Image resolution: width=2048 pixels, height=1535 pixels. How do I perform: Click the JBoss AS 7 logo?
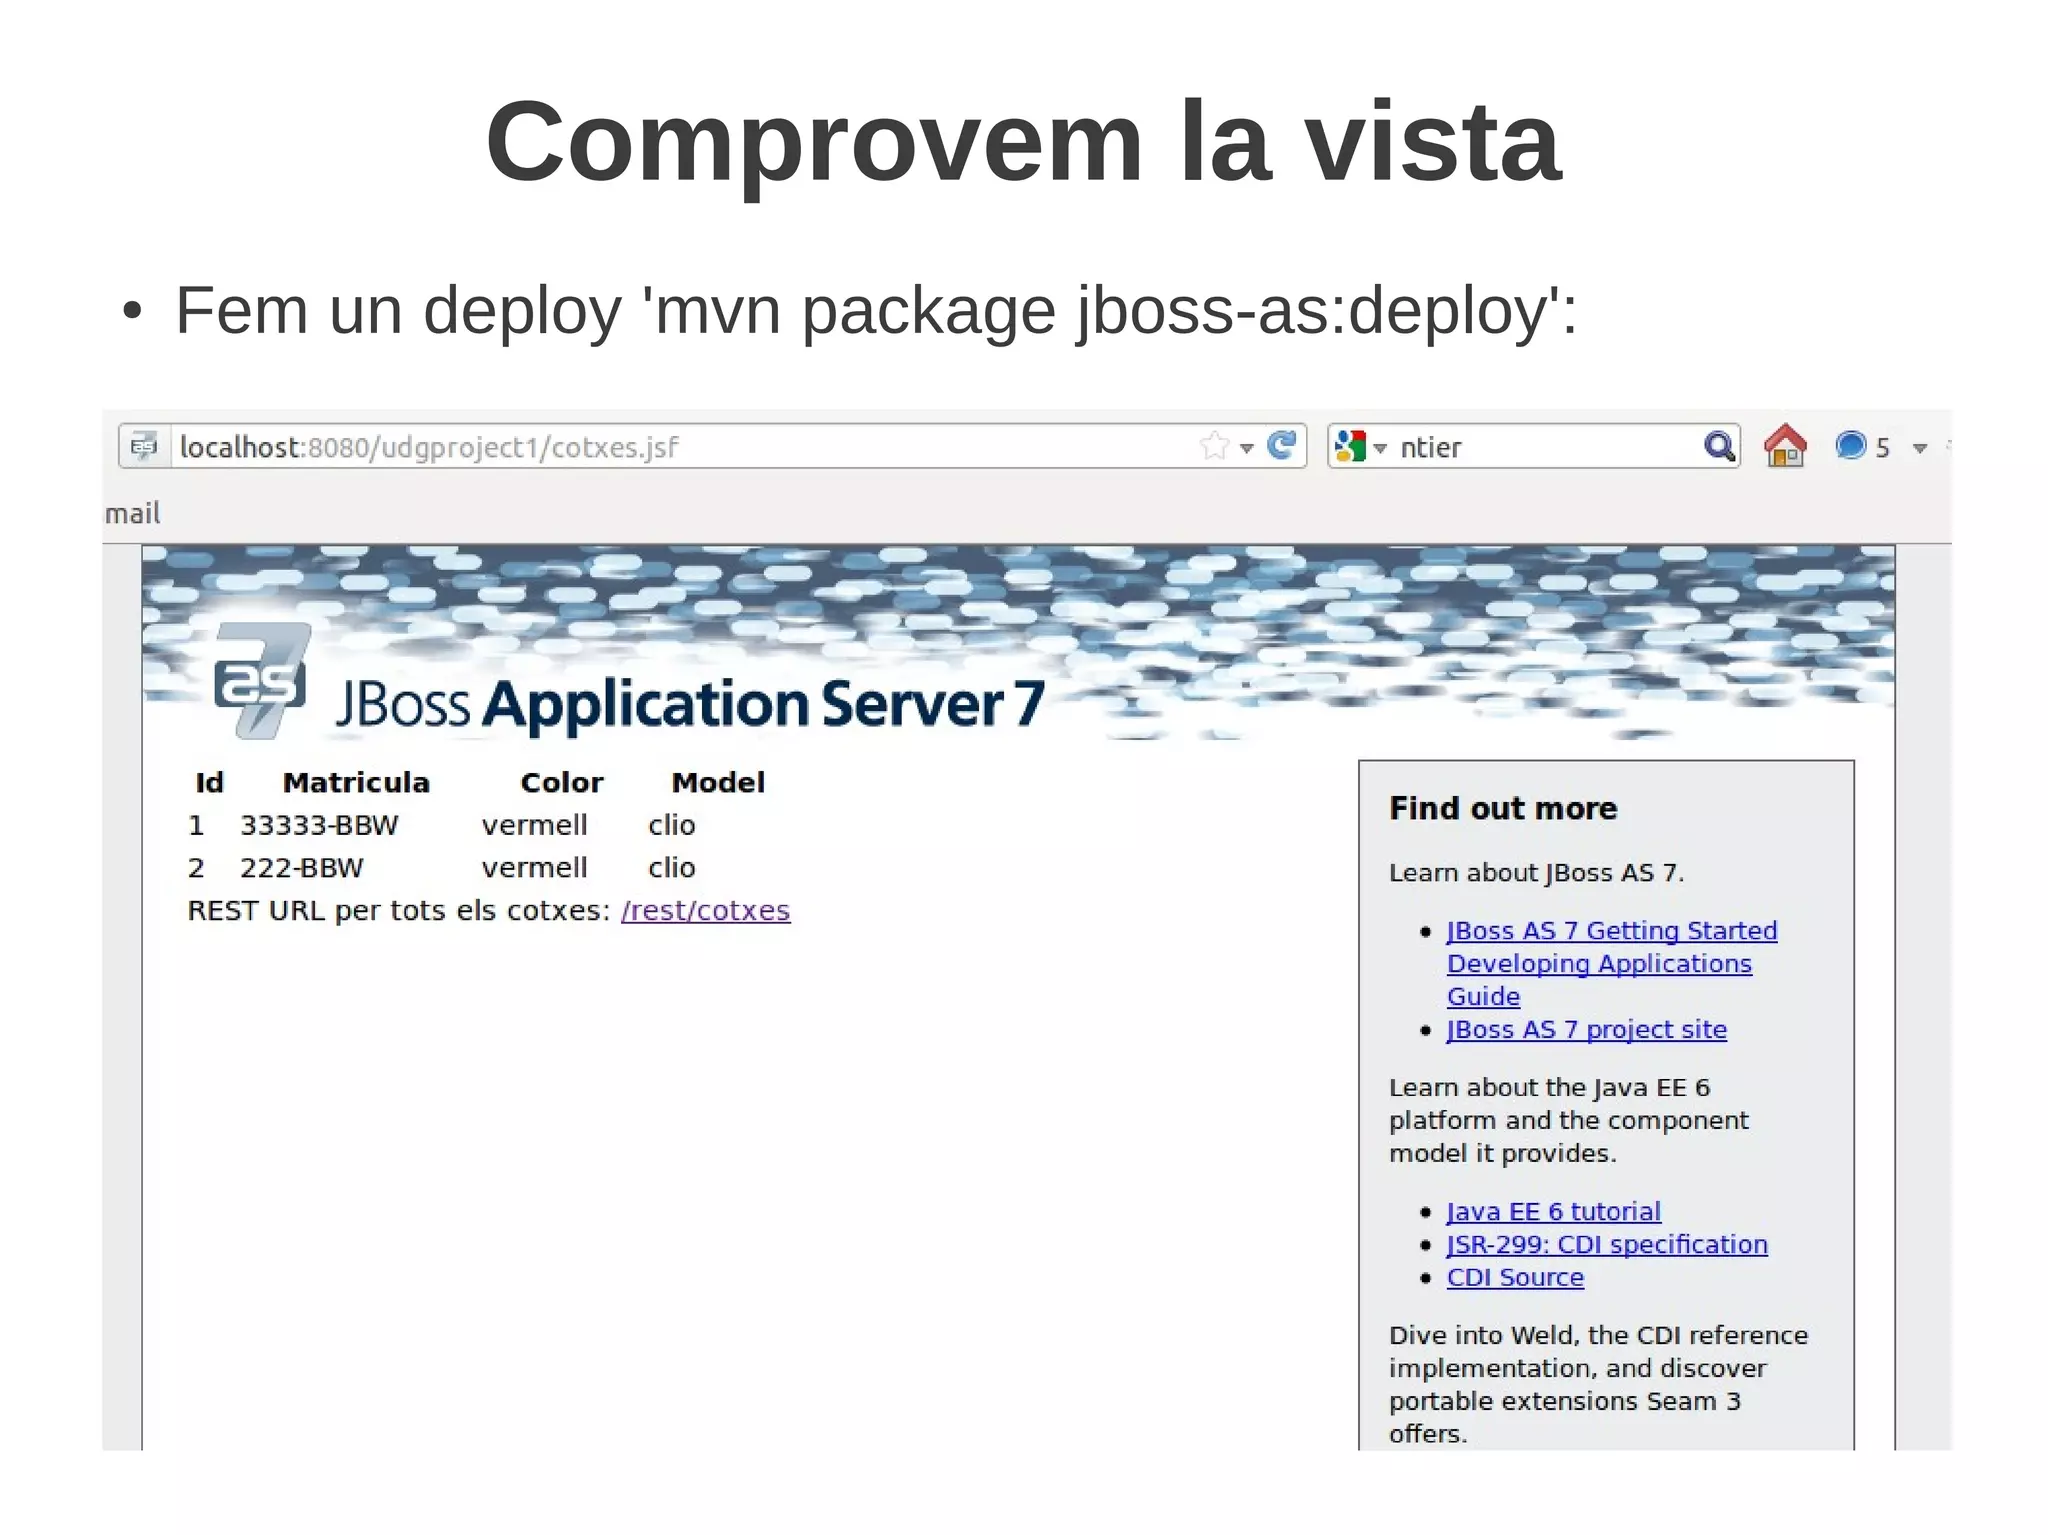tap(262, 680)
